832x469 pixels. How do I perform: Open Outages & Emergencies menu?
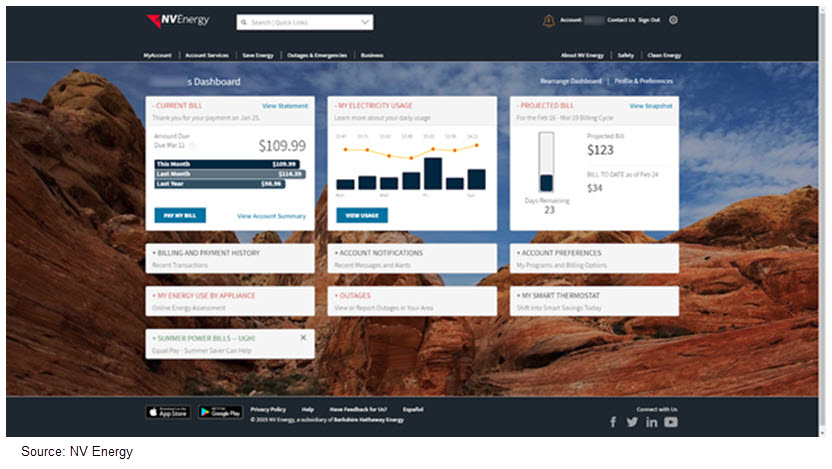317,55
